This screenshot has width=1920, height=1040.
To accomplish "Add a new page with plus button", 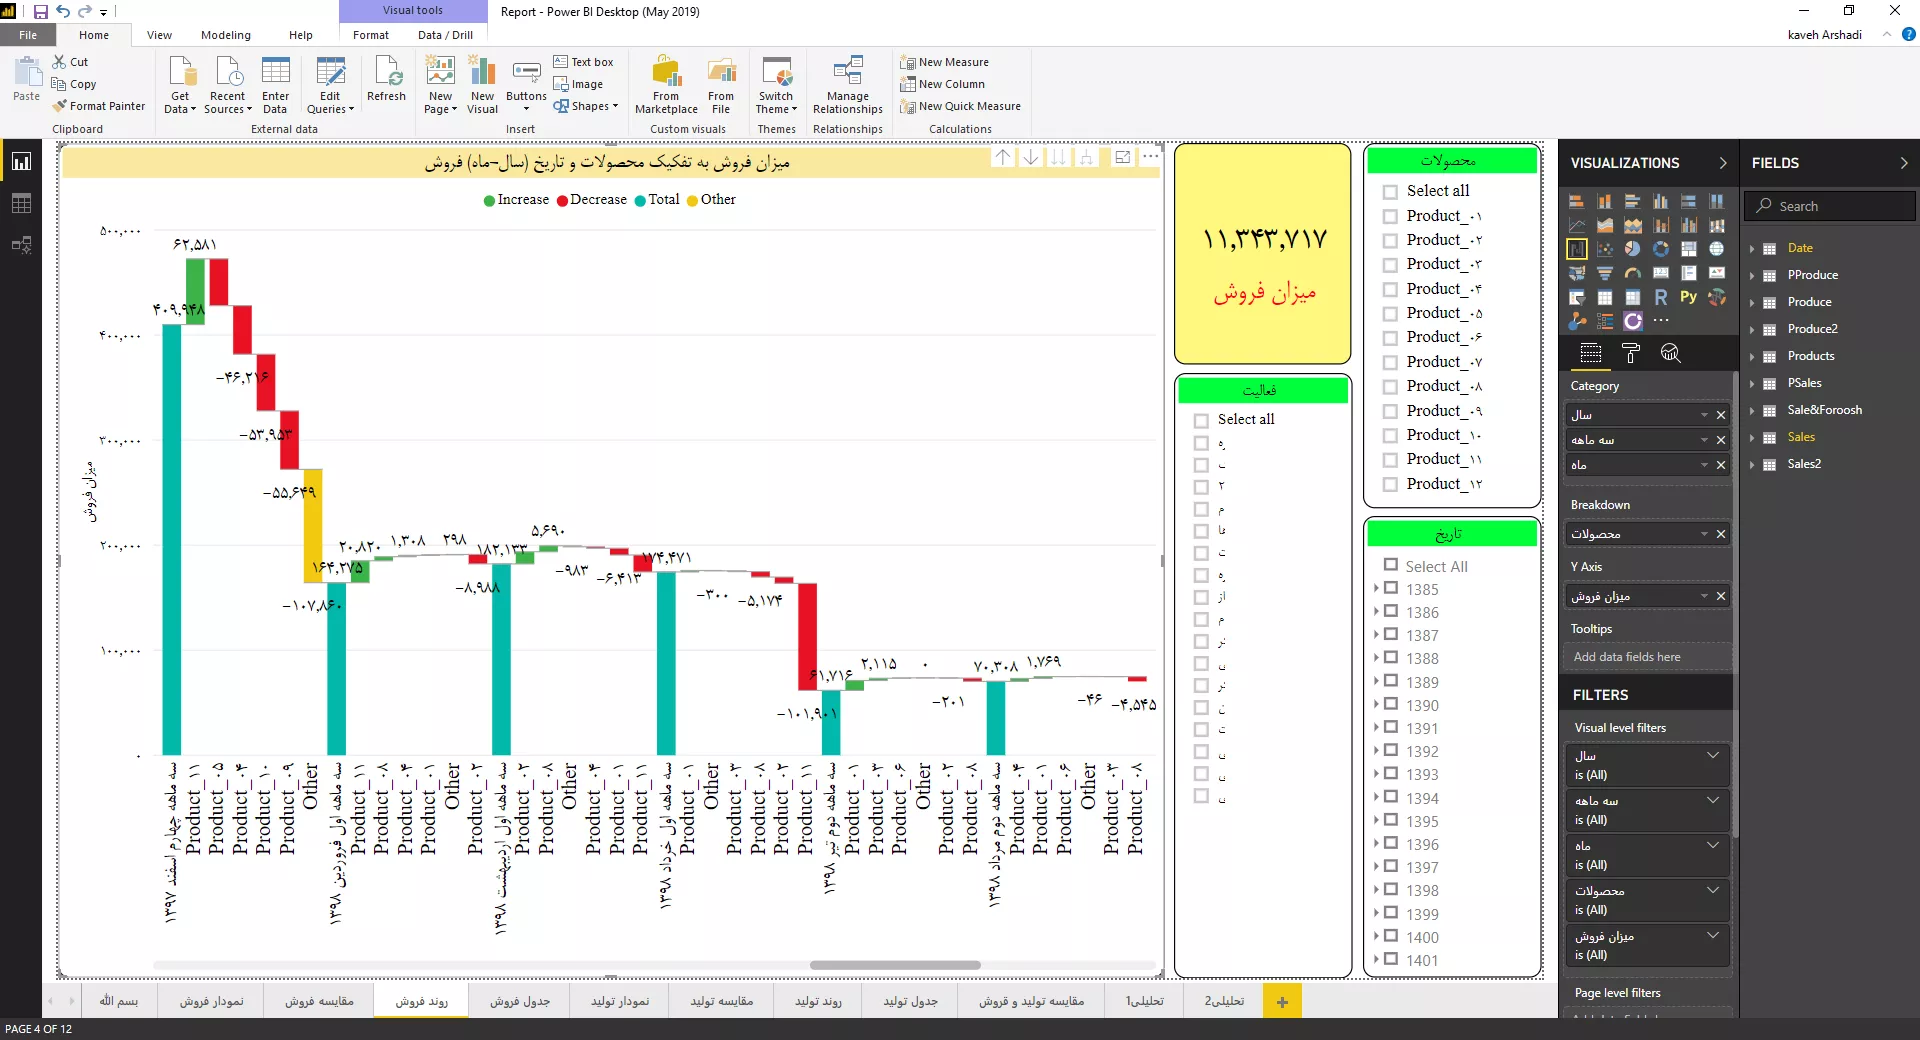I will (1282, 1001).
